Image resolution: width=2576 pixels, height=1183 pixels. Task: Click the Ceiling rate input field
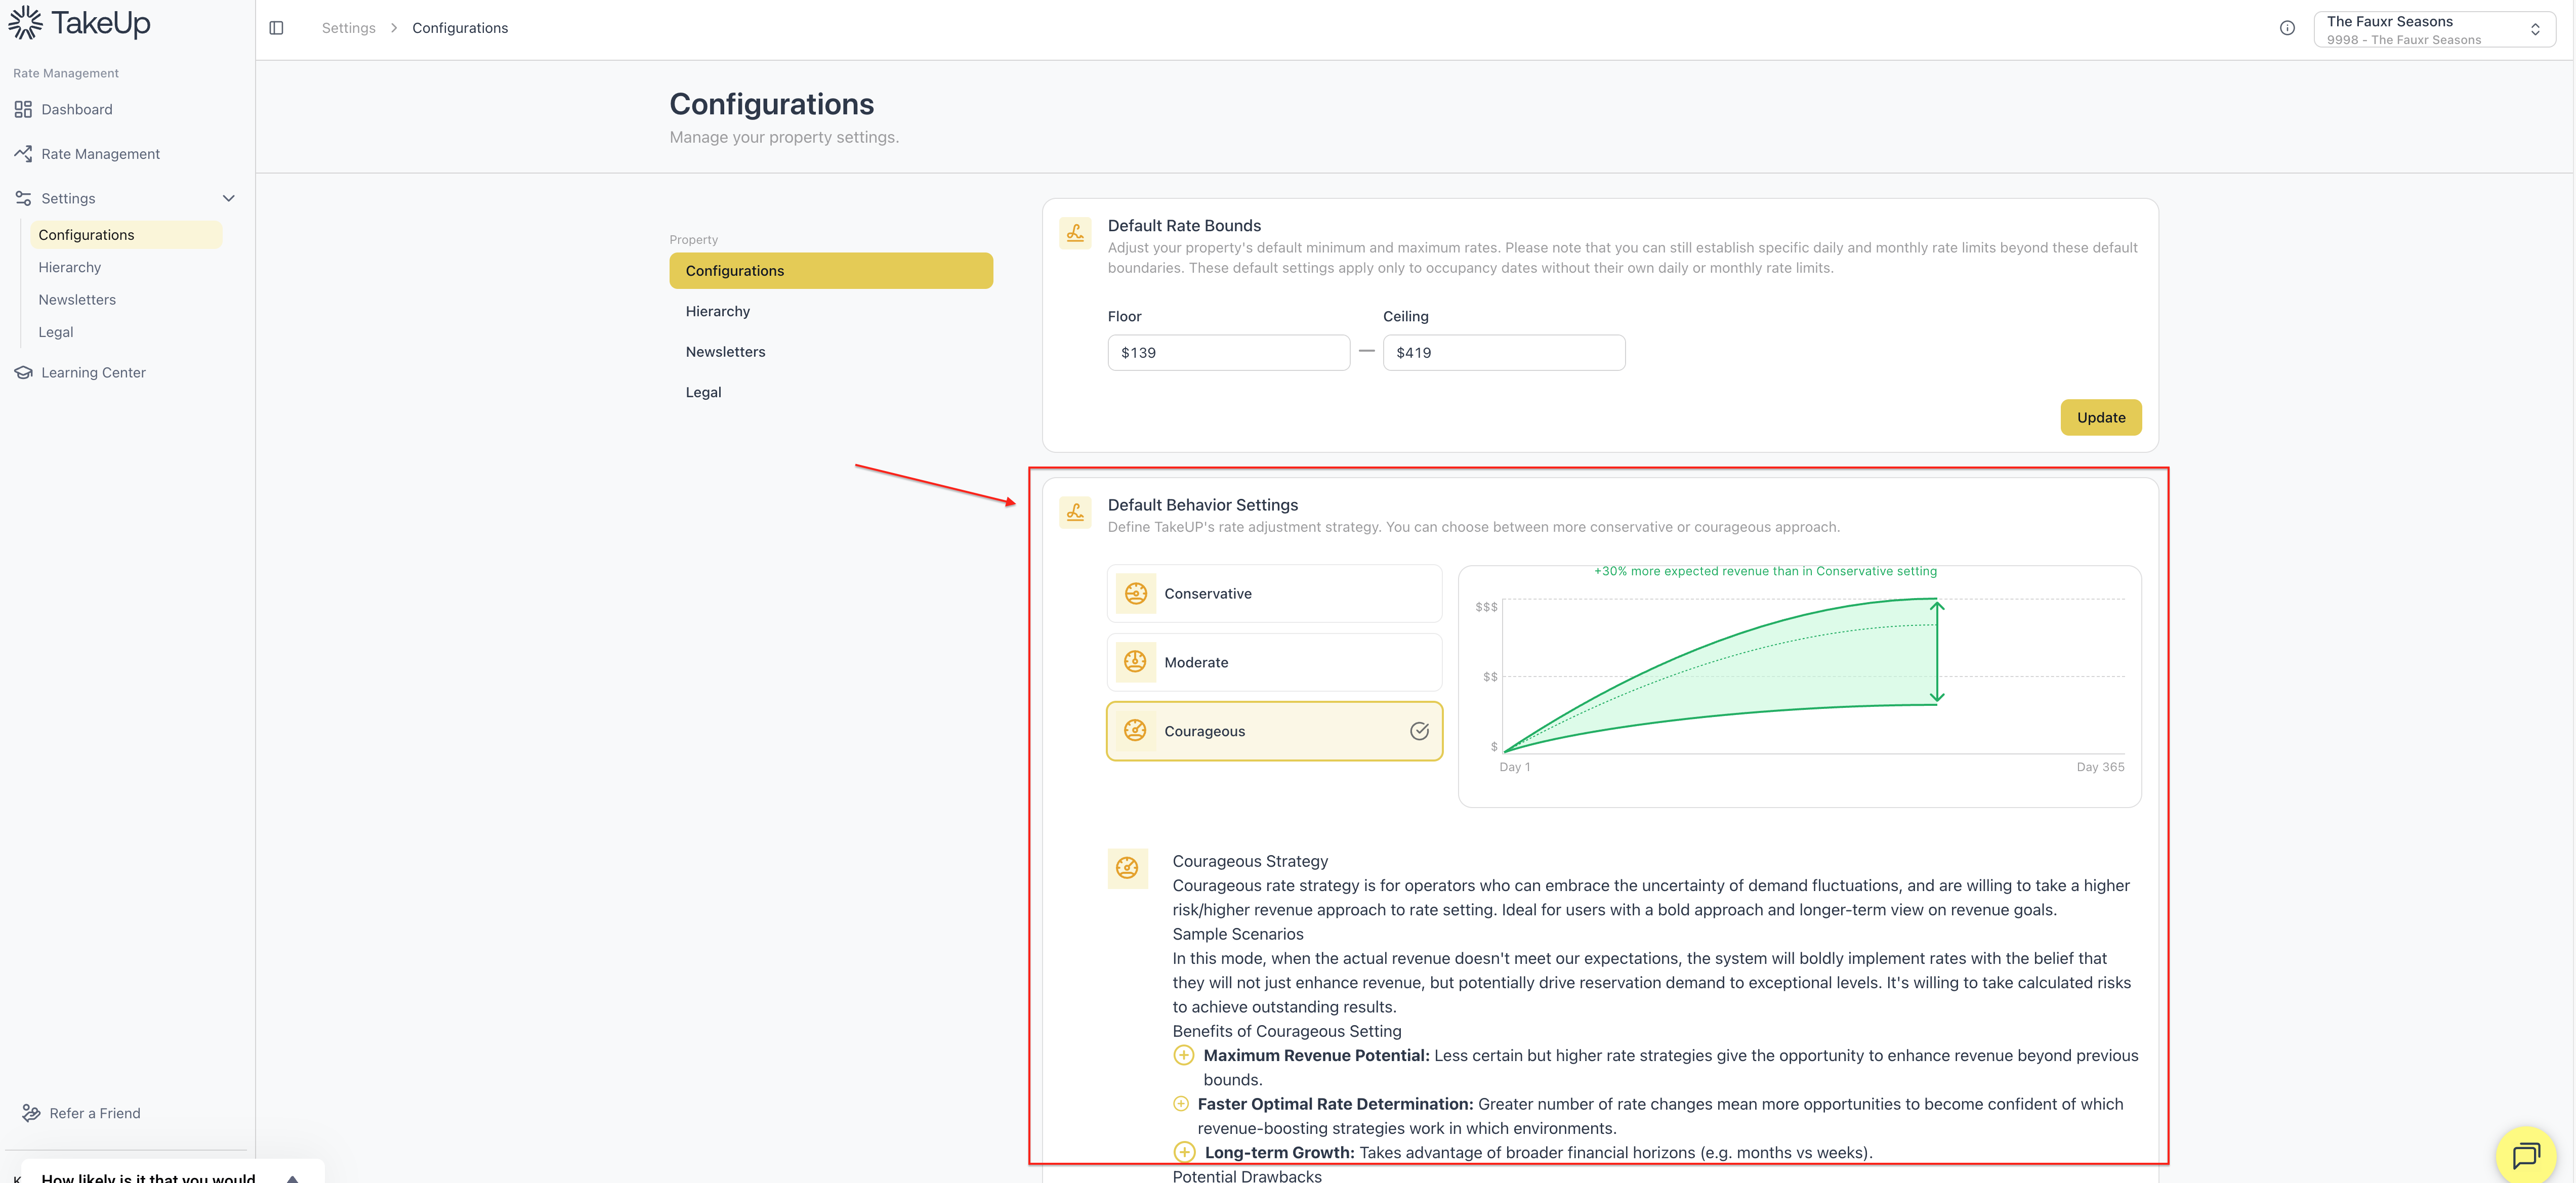pyautogui.click(x=1503, y=352)
